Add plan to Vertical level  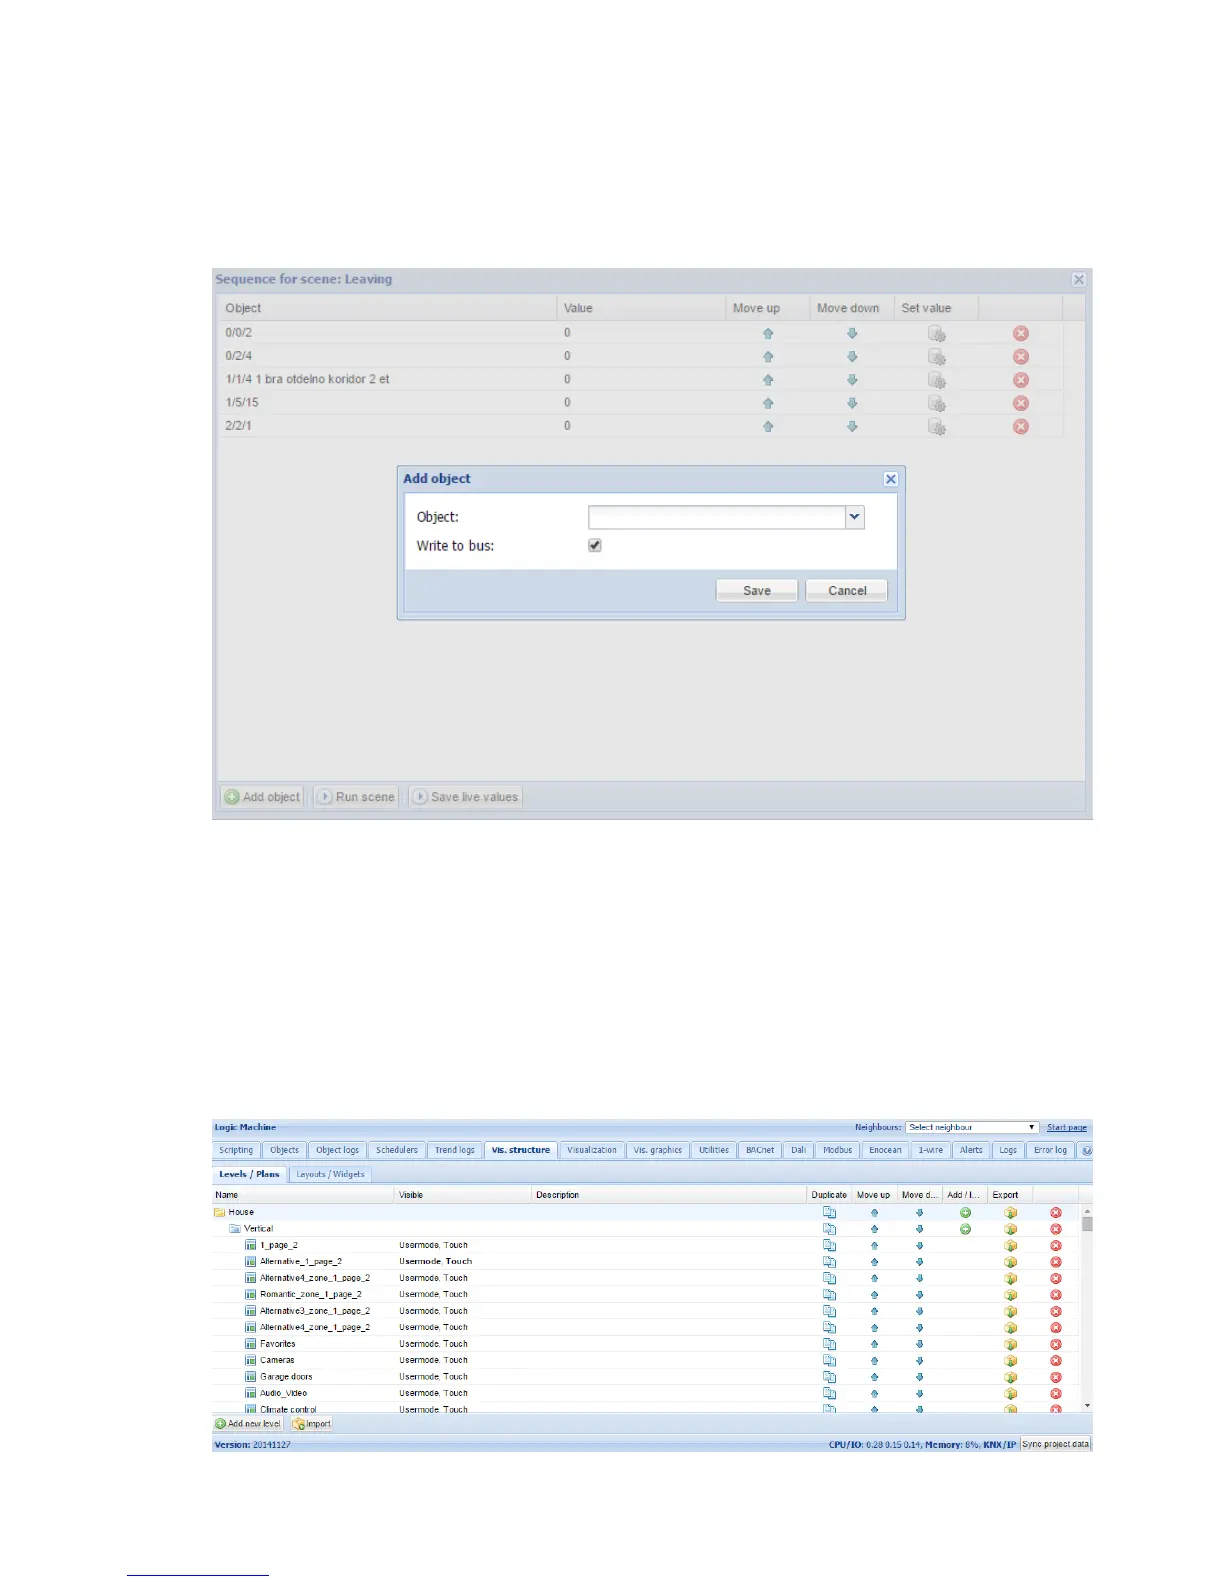(x=965, y=1229)
